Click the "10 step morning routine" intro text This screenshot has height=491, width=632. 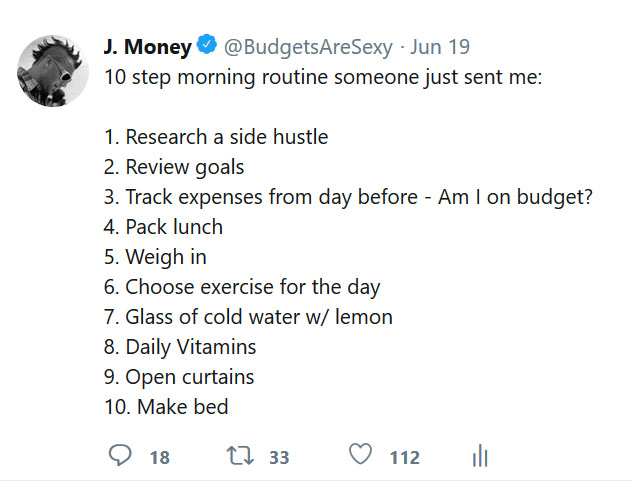323,76
